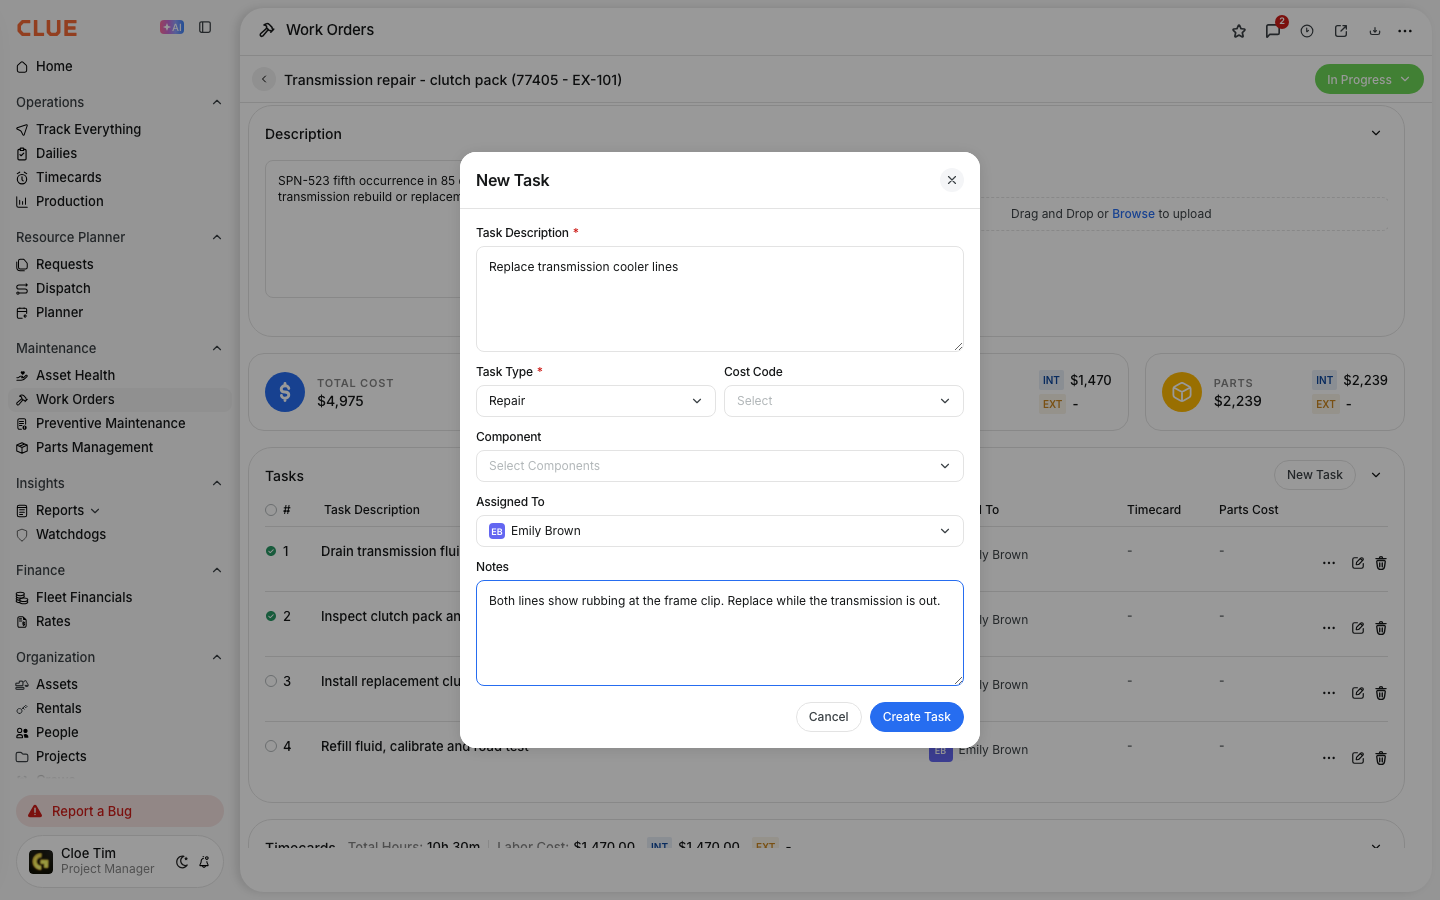Click the open-in-new-window icon
This screenshot has width=1440, height=900.
[1341, 31]
